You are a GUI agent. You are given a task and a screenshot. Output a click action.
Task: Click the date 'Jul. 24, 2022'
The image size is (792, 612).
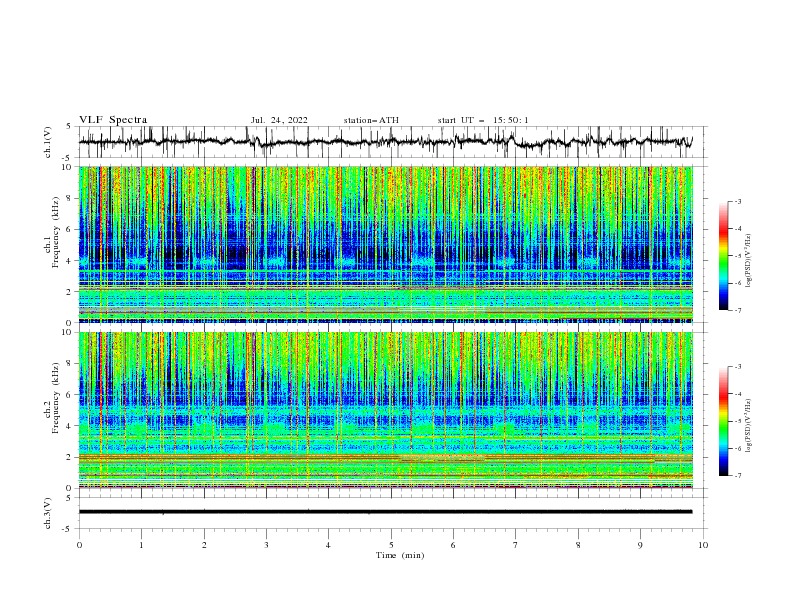click(x=279, y=120)
